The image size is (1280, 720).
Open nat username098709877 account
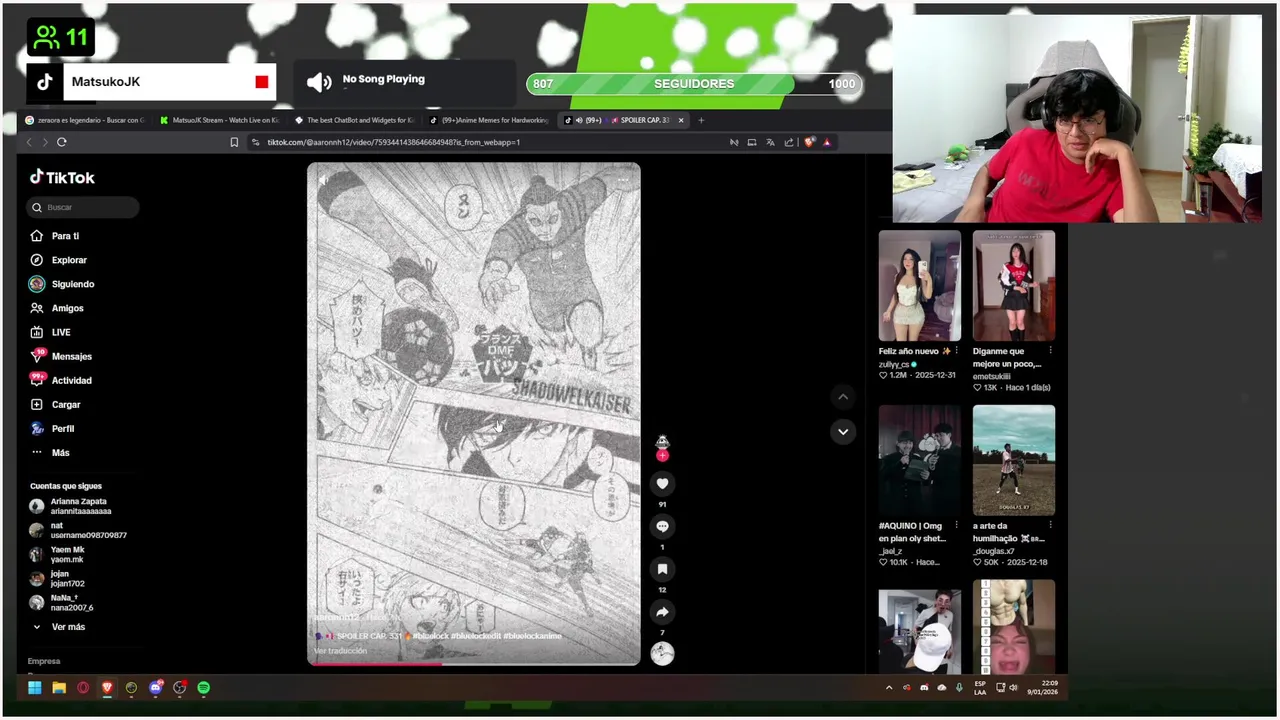(x=78, y=530)
